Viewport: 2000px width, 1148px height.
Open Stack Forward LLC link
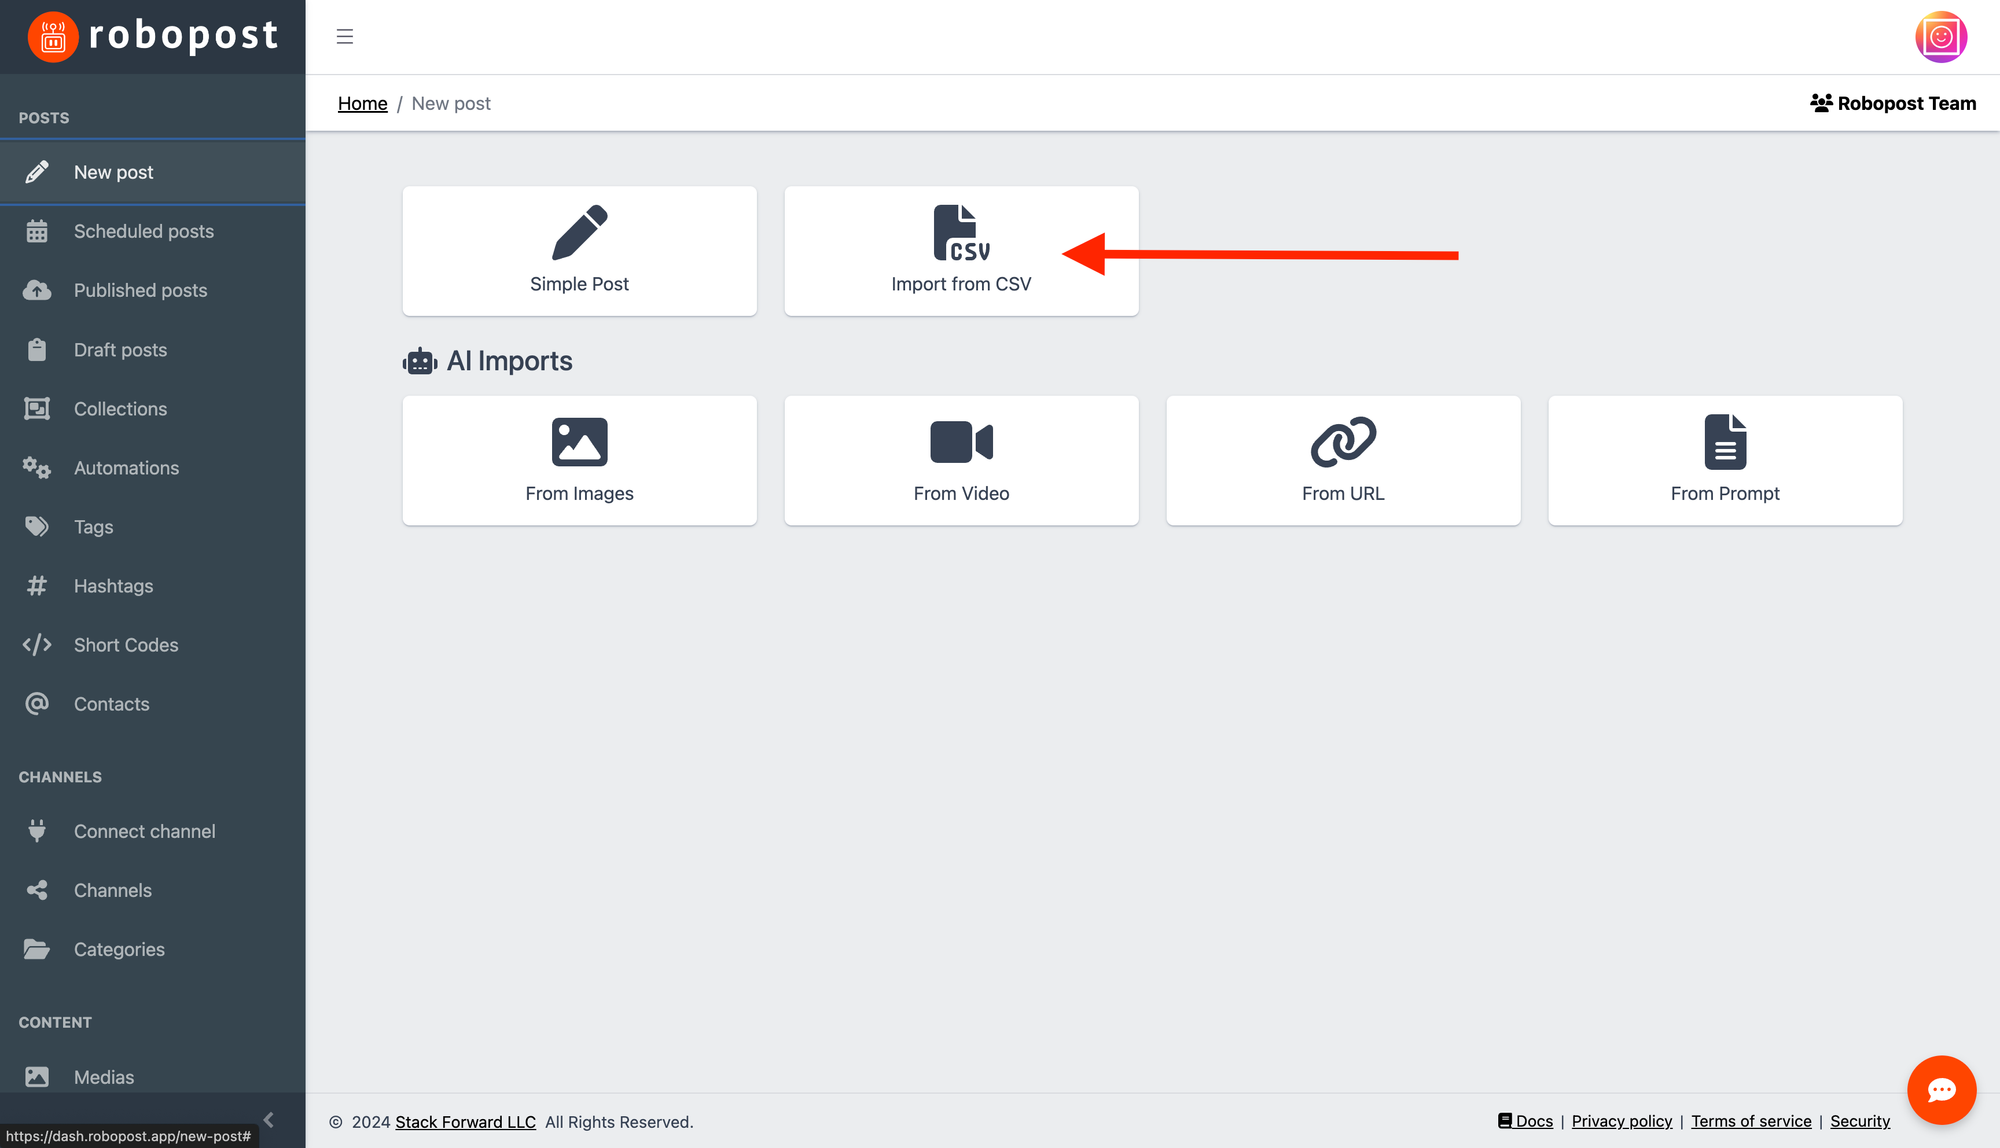click(465, 1122)
